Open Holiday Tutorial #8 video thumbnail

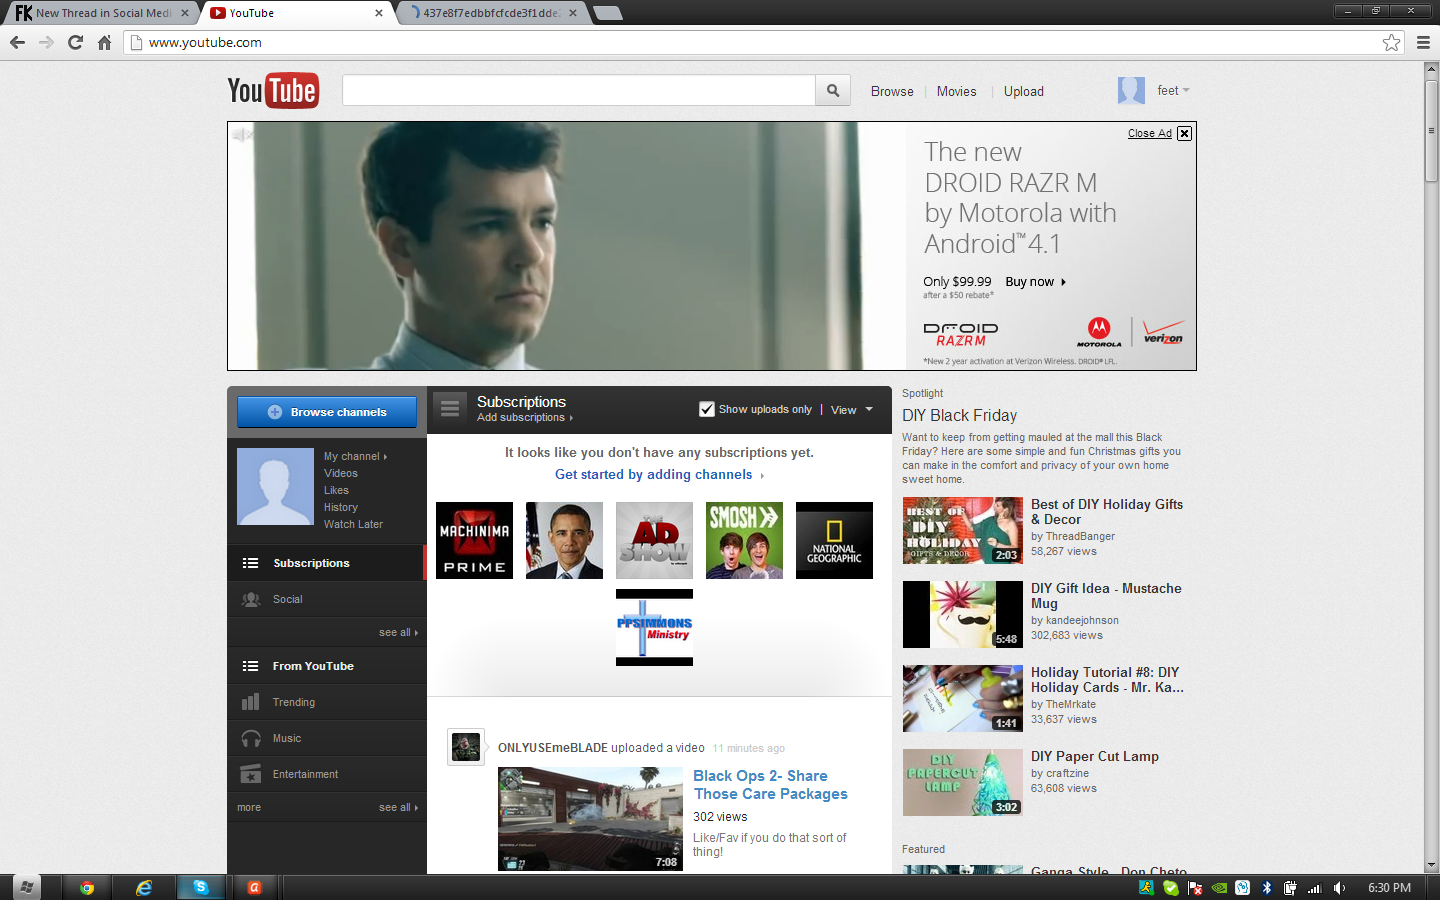tap(963, 699)
